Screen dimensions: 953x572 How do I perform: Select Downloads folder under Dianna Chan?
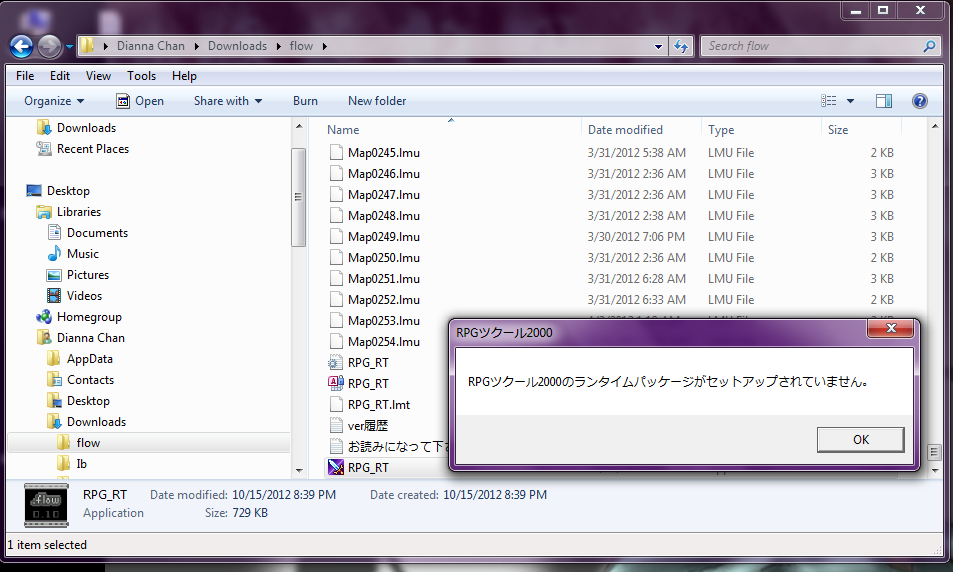point(96,422)
